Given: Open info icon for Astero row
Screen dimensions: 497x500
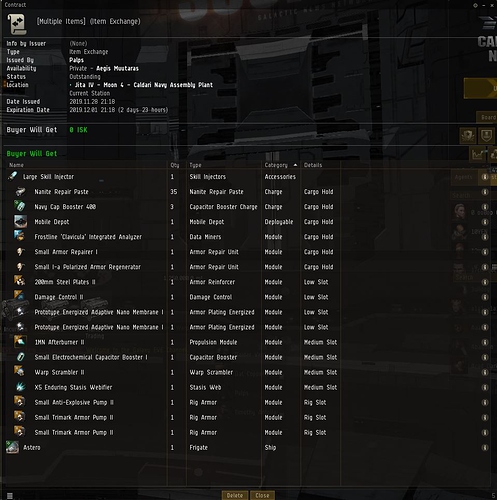Looking at the screenshot, I should pos(485,447).
